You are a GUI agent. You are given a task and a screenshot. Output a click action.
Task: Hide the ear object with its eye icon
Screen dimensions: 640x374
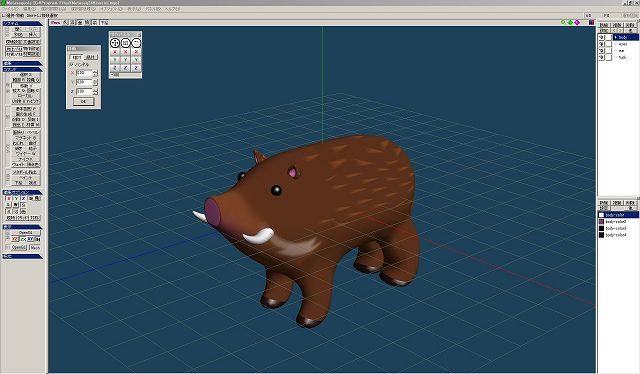(602, 51)
